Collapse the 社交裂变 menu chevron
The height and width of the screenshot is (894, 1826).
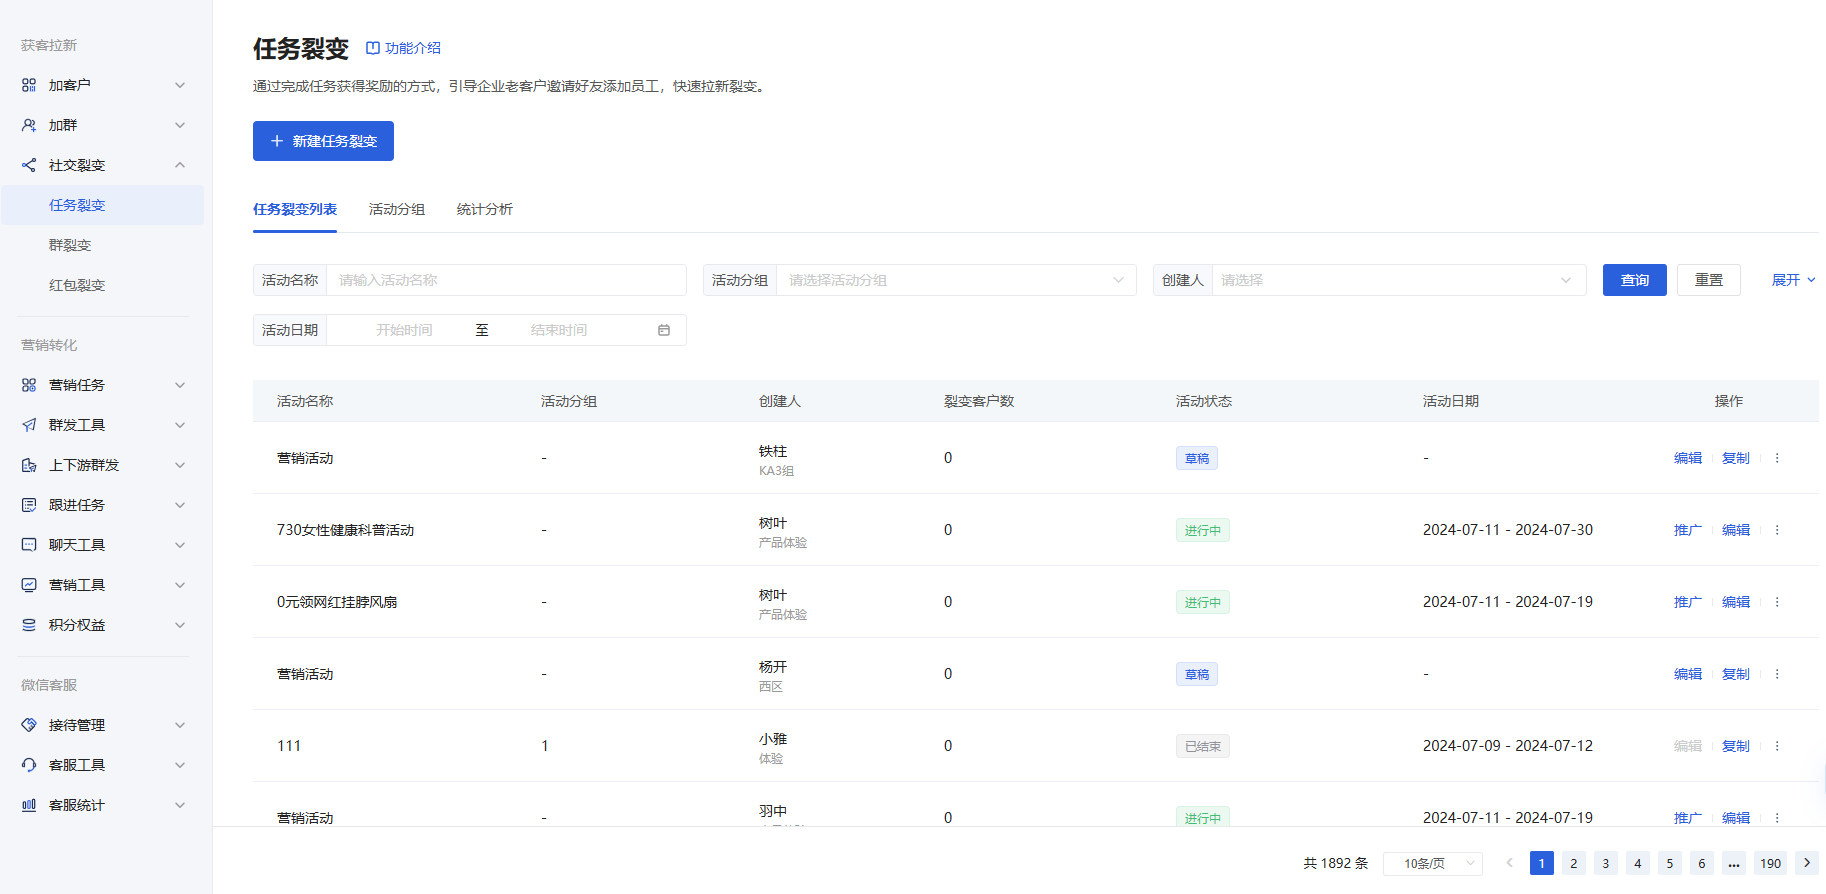pos(180,165)
